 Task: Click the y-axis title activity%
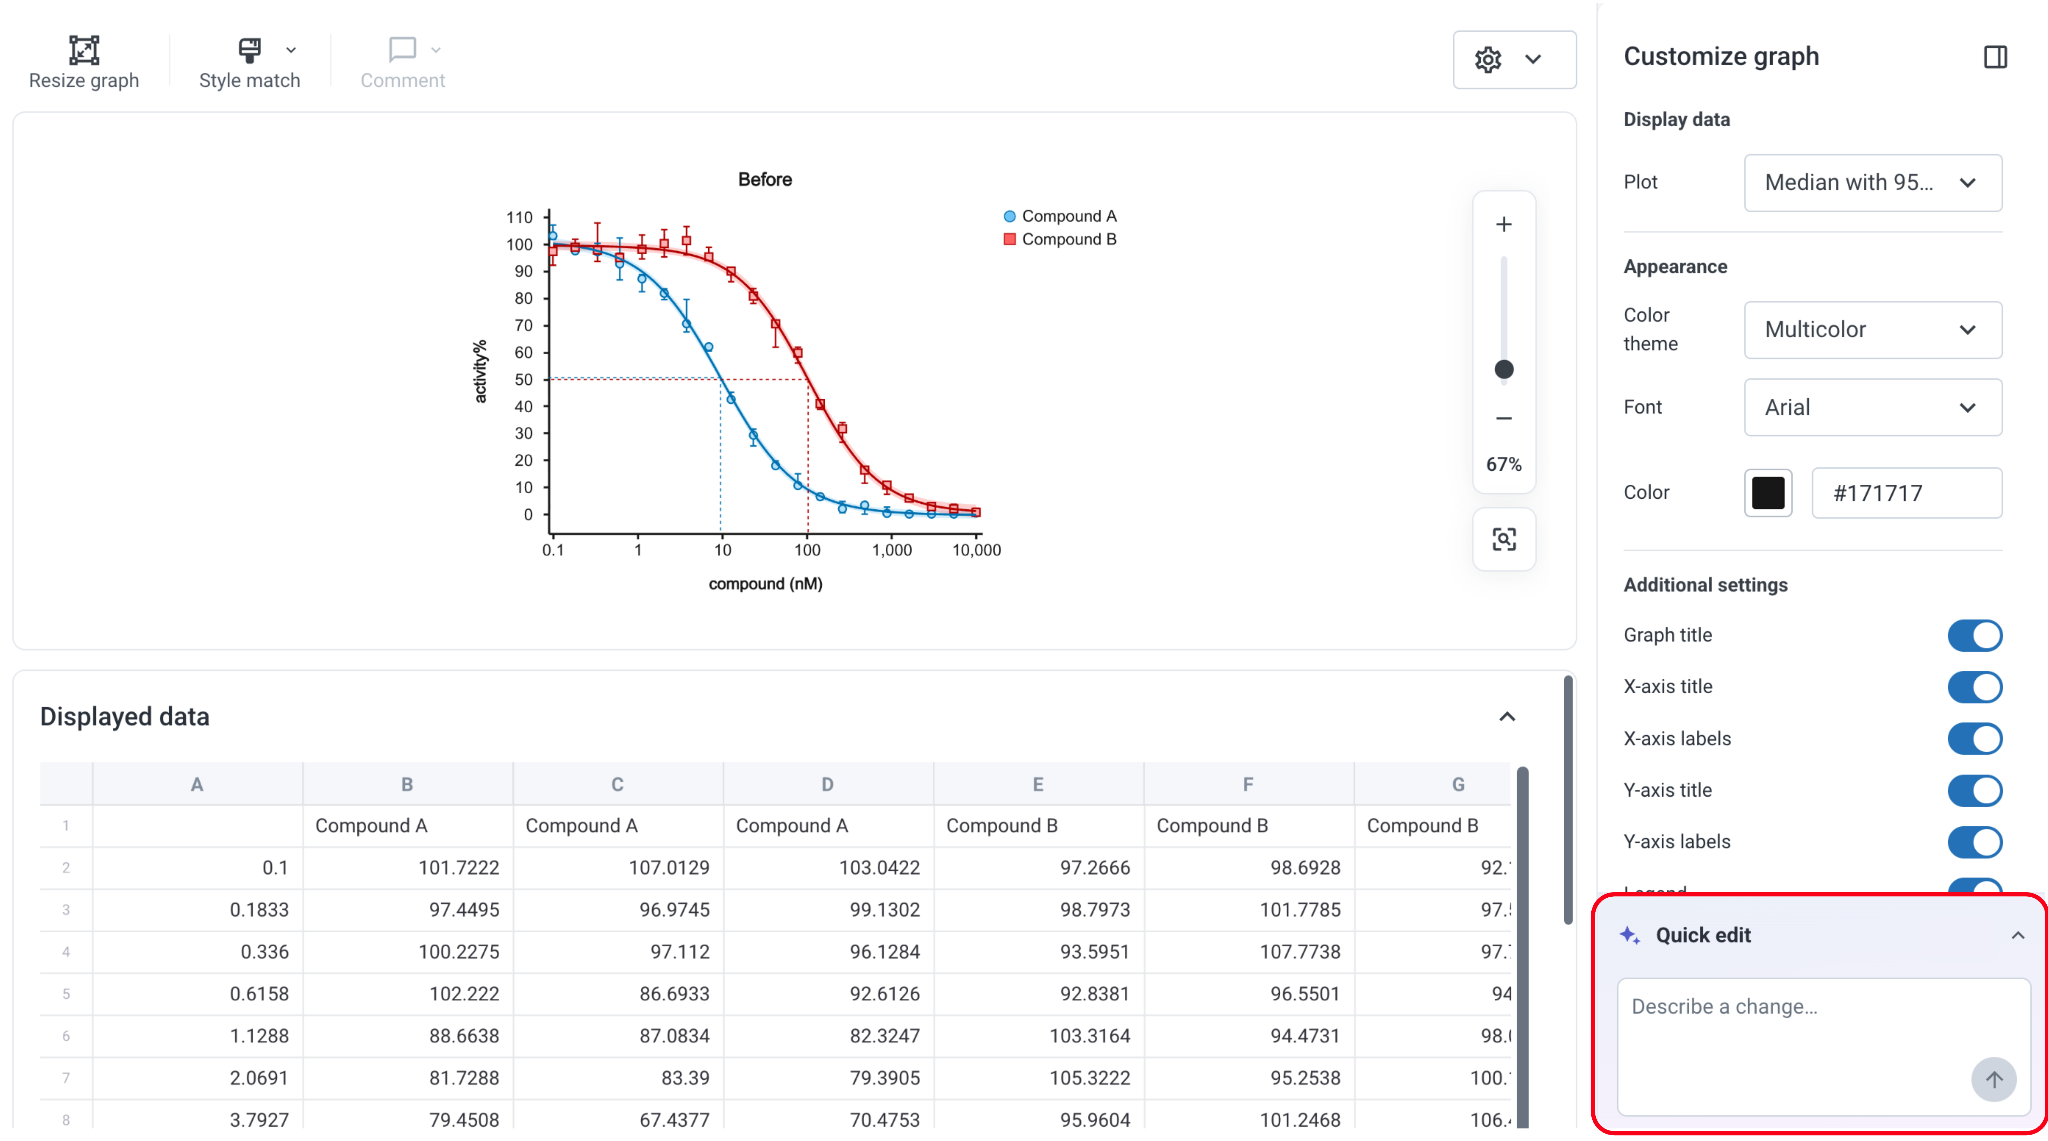(x=480, y=371)
